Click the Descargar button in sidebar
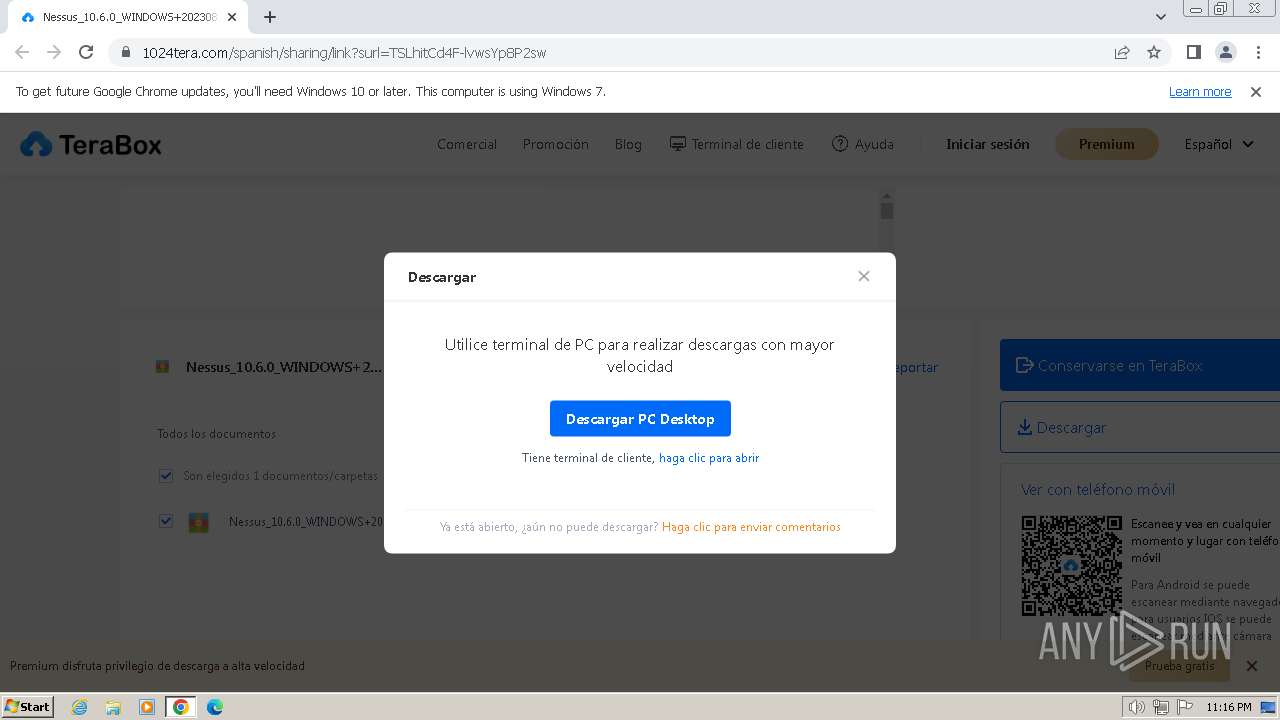 pos(1140,427)
